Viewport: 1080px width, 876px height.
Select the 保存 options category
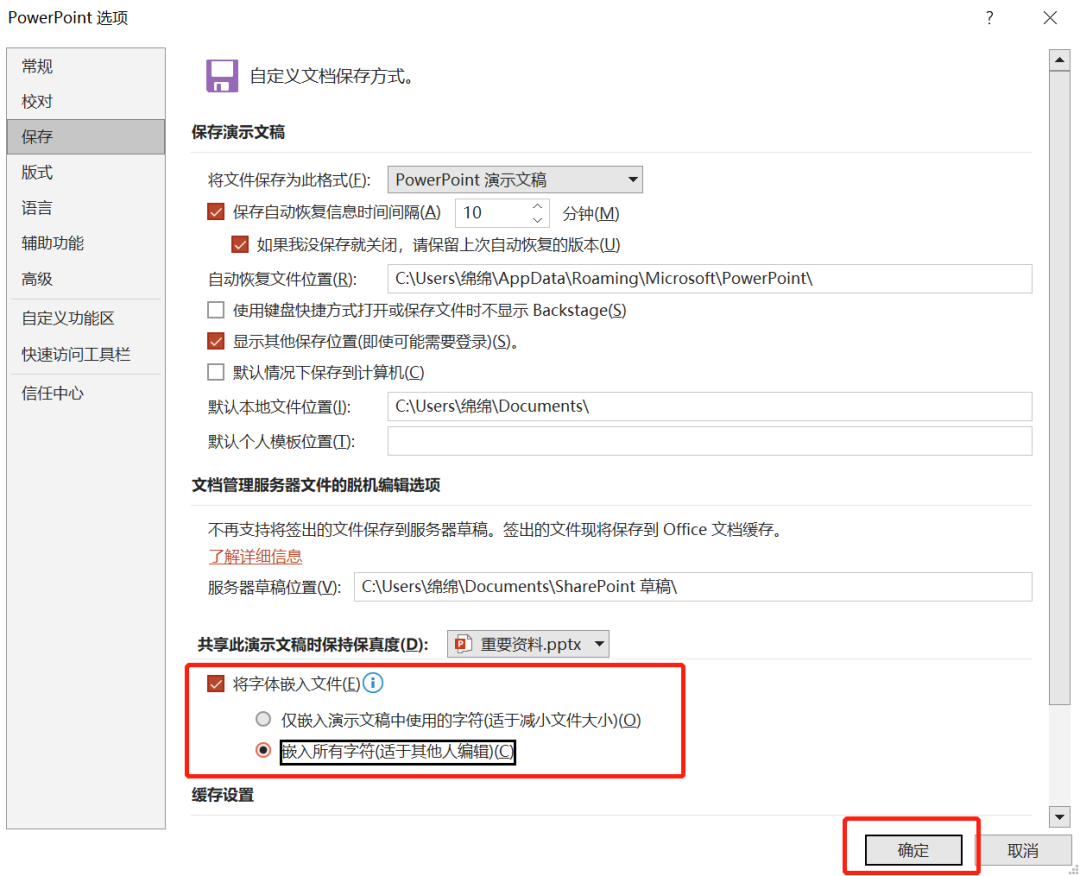tap(86, 136)
